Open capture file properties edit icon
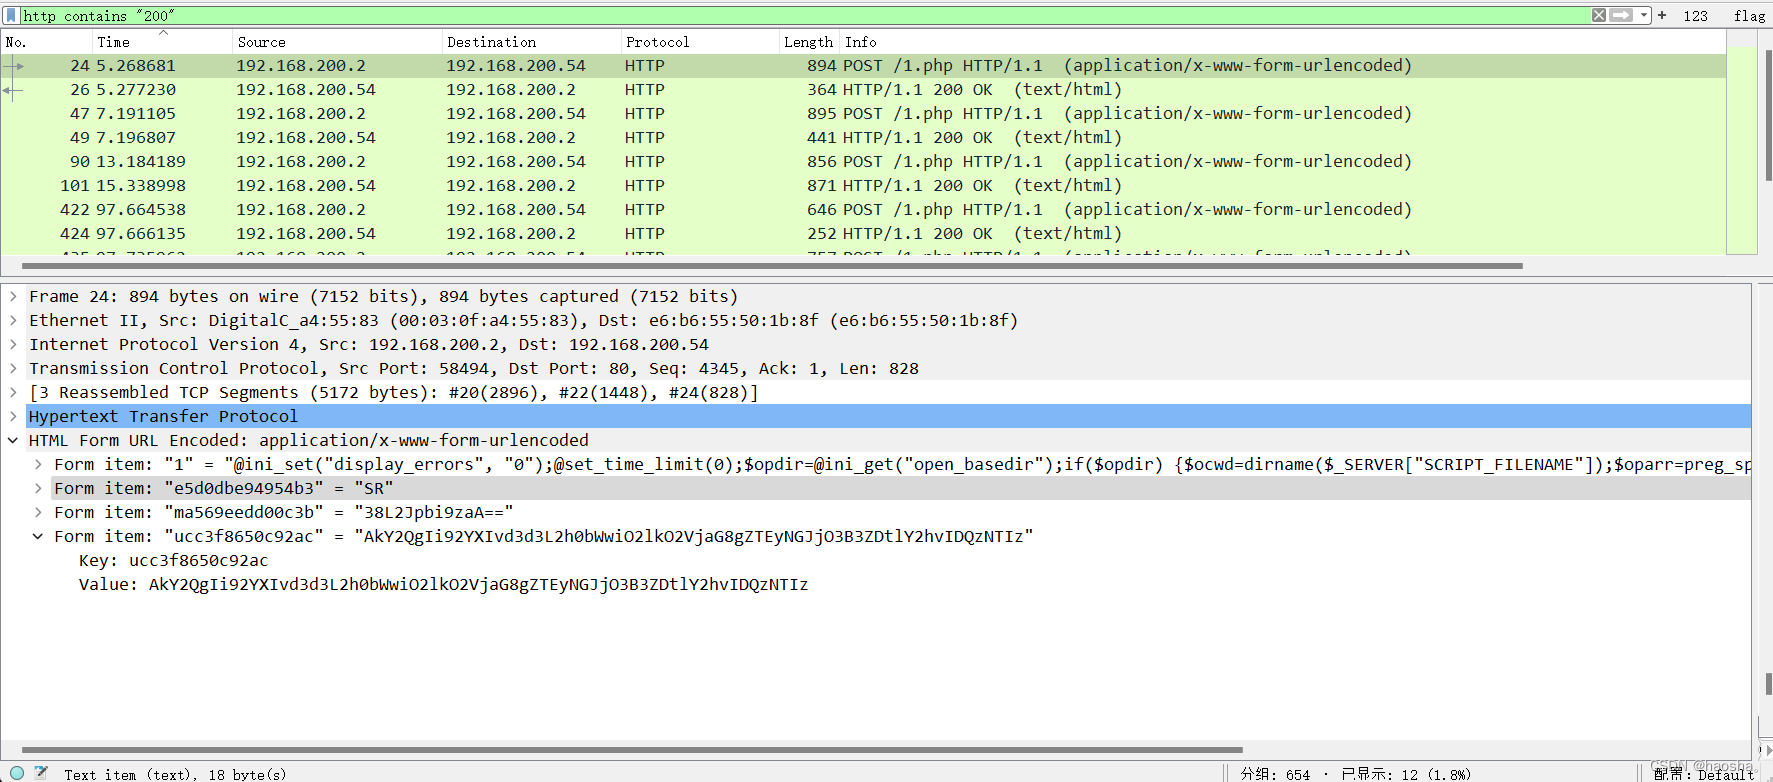 pyautogui.click(x=41, y=773)
